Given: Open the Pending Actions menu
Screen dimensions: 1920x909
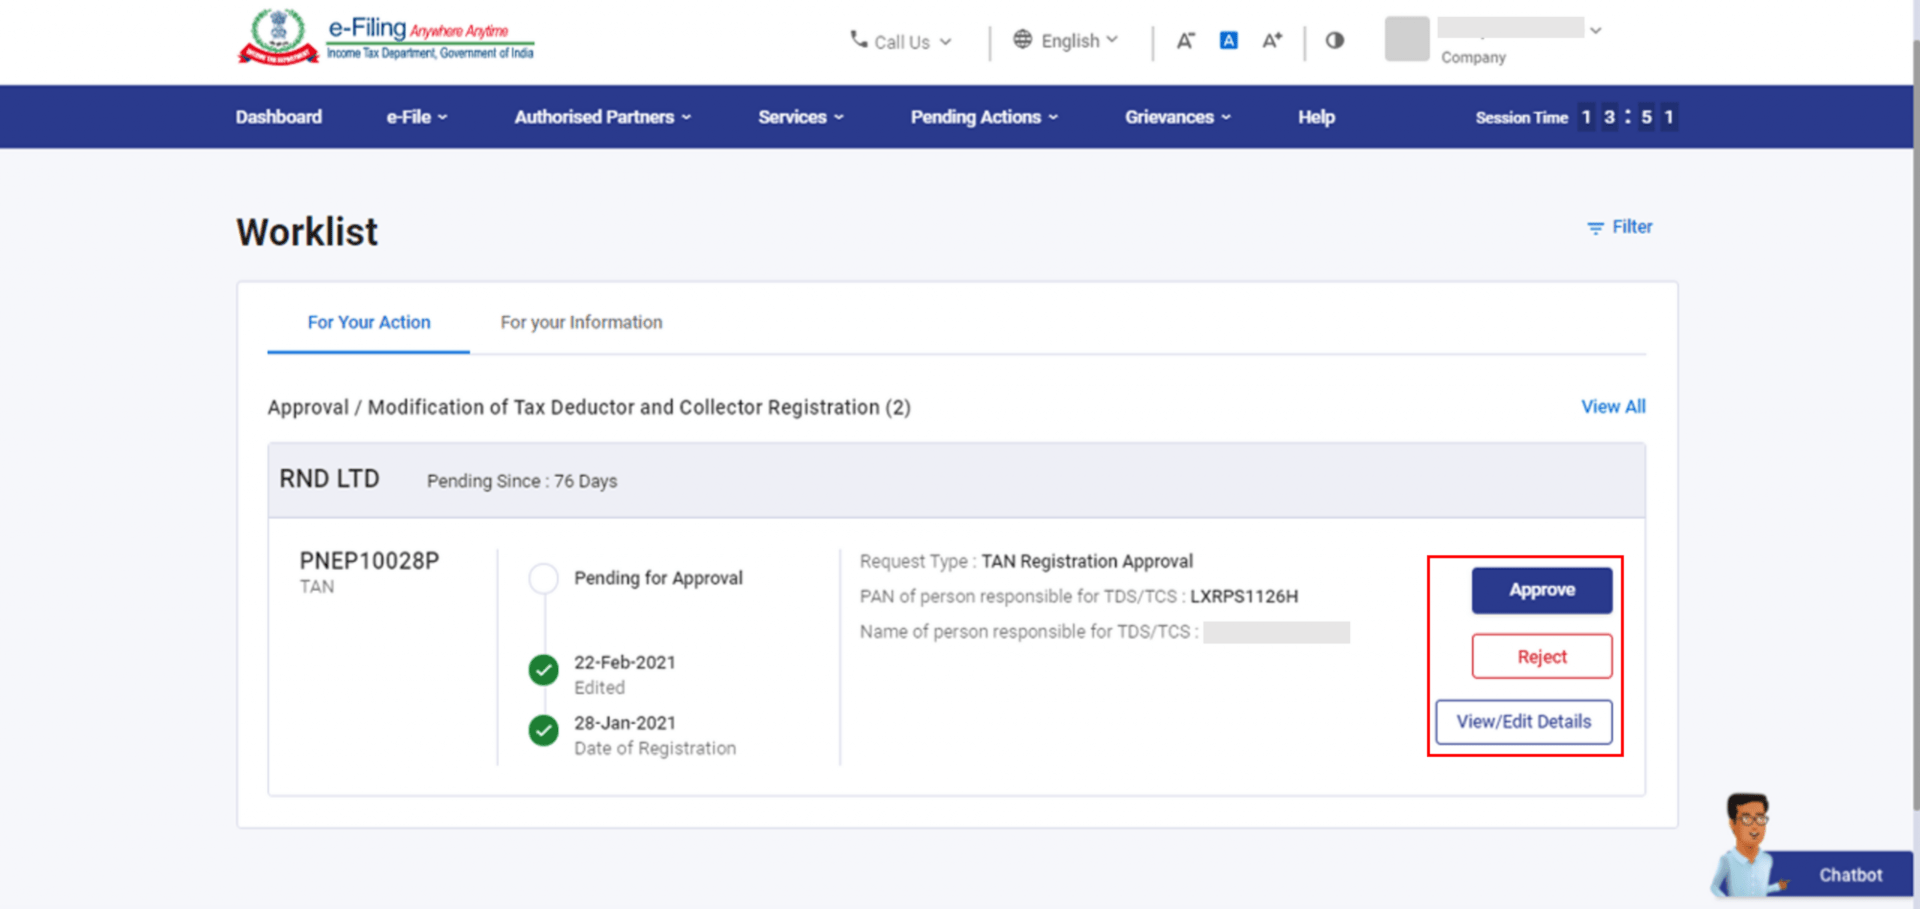Looking at the screenshot, I should click(983, 117).
